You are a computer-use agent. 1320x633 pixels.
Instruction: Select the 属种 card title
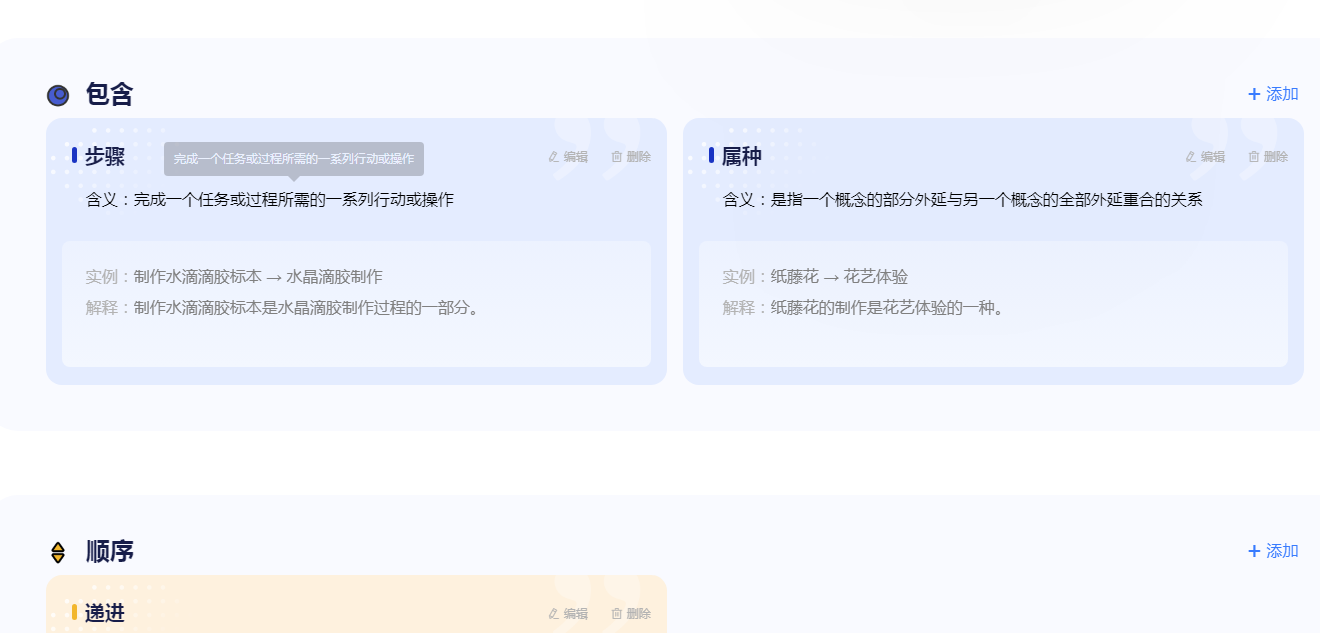click(x=741, y=156)
